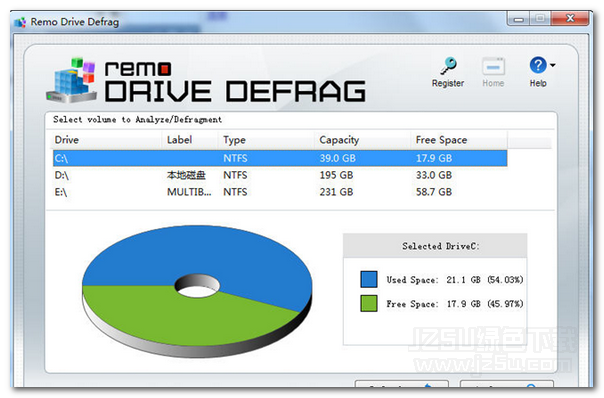
Task: Click the title bar app icon
Action: pos(20,22)
